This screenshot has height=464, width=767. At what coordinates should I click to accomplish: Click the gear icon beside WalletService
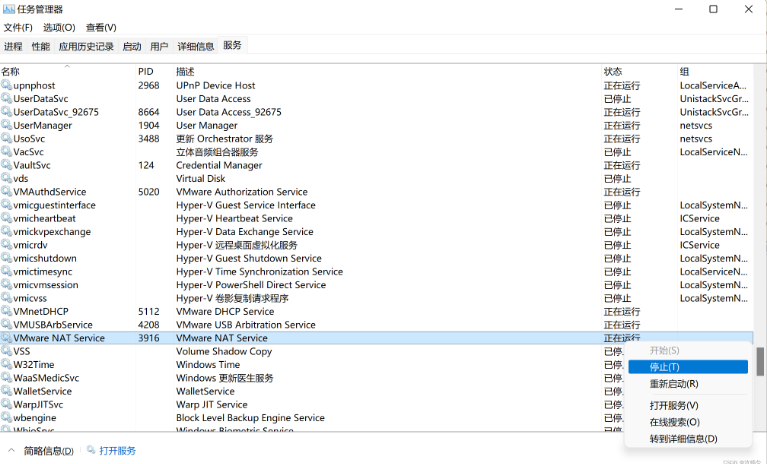click(6, 391)
